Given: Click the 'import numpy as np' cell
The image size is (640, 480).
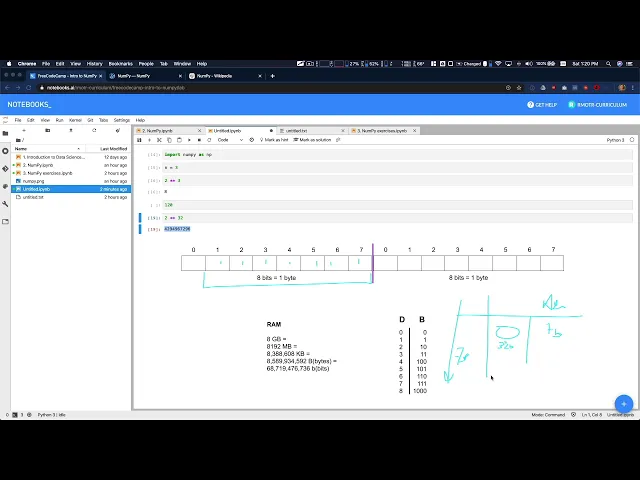Looking at the screenshot, I should 398,155.
